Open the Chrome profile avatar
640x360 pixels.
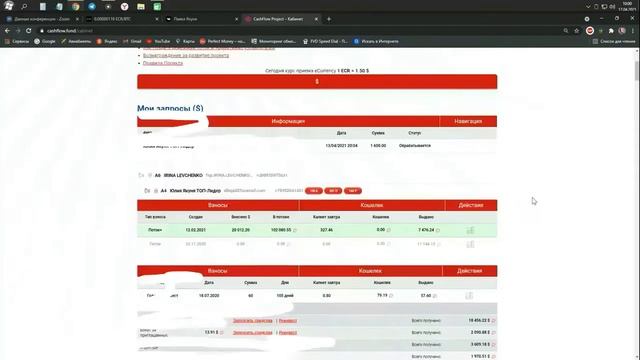point(622,31)
